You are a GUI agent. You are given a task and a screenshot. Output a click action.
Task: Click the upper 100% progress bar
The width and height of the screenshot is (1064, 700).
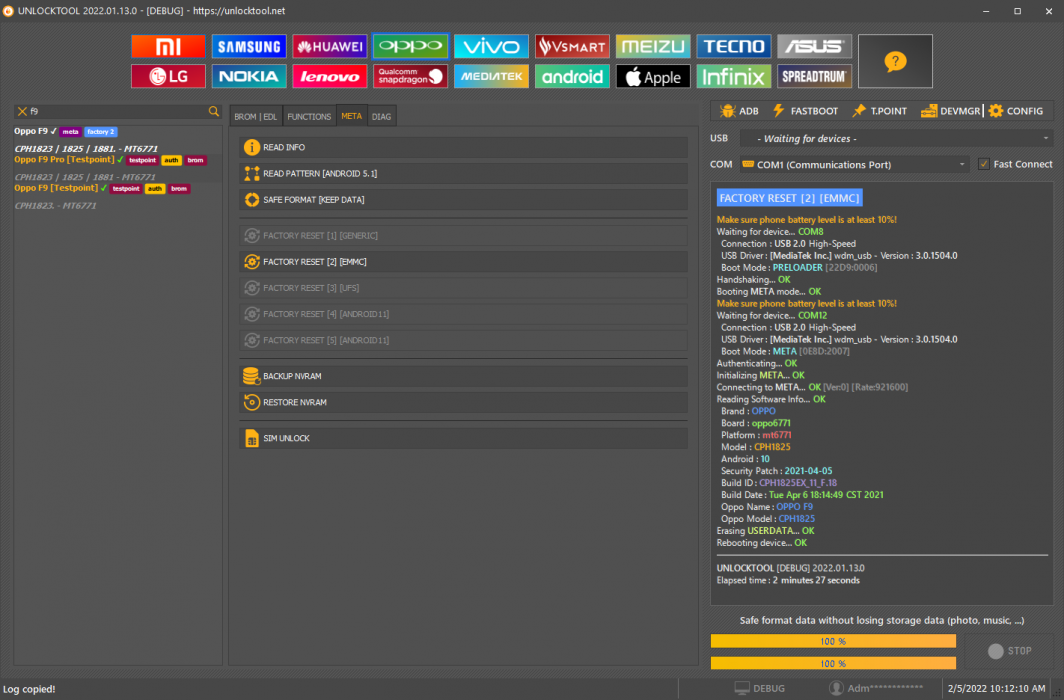tap(833, 641)
